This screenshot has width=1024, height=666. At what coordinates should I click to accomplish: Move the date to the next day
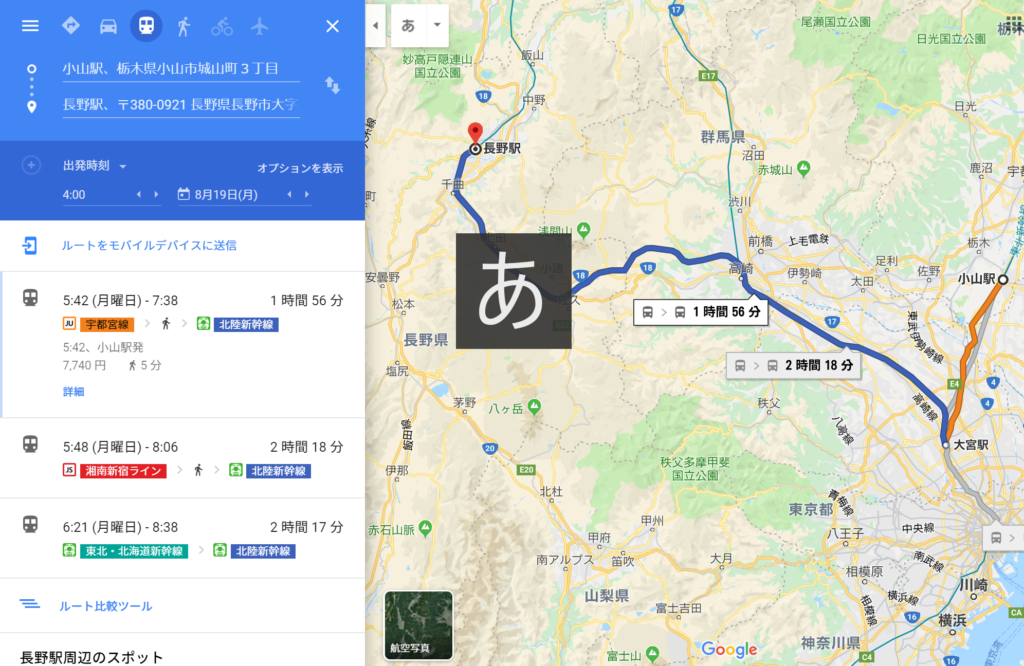(307, 195)
